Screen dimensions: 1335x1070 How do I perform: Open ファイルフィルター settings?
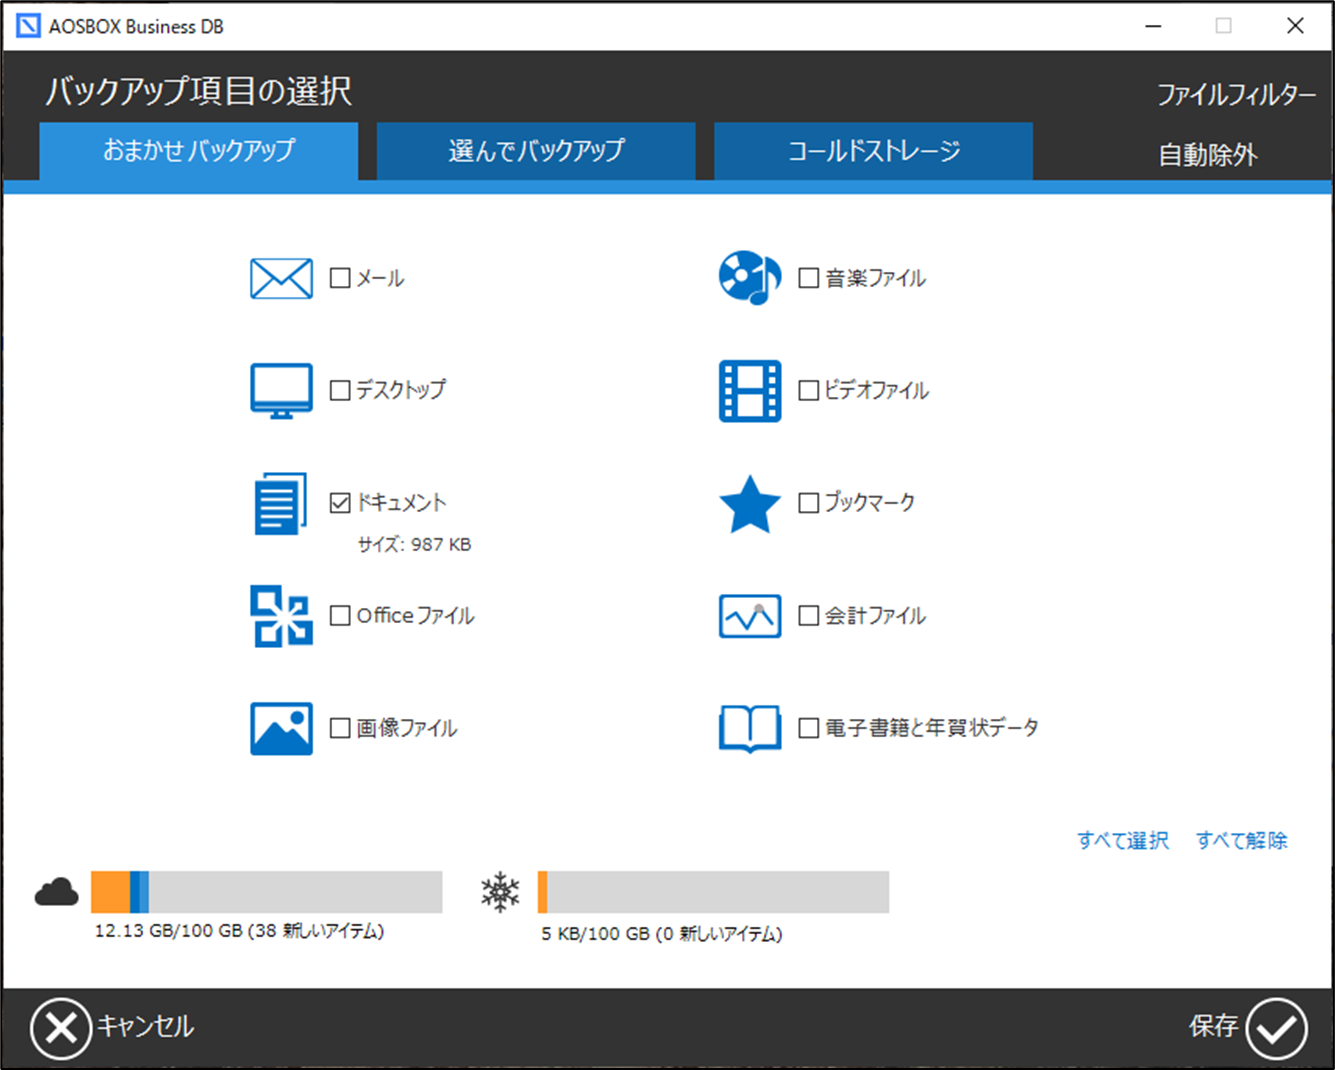(1236, 95)
